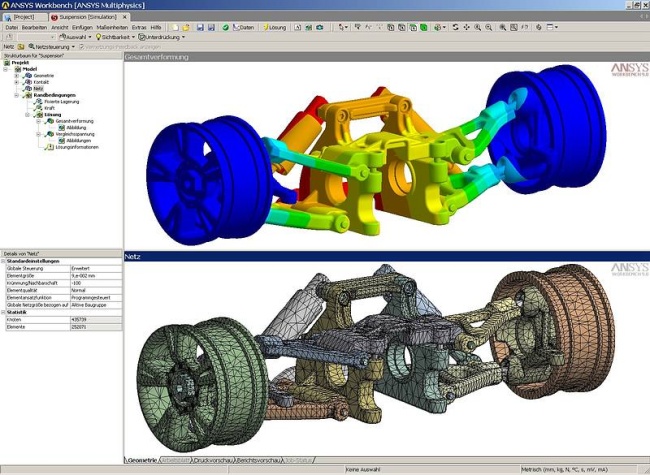The height and width of the screenshot is (475, 650).
Task: Select the Geometrie bottom tab
Action: pos(142,460)
